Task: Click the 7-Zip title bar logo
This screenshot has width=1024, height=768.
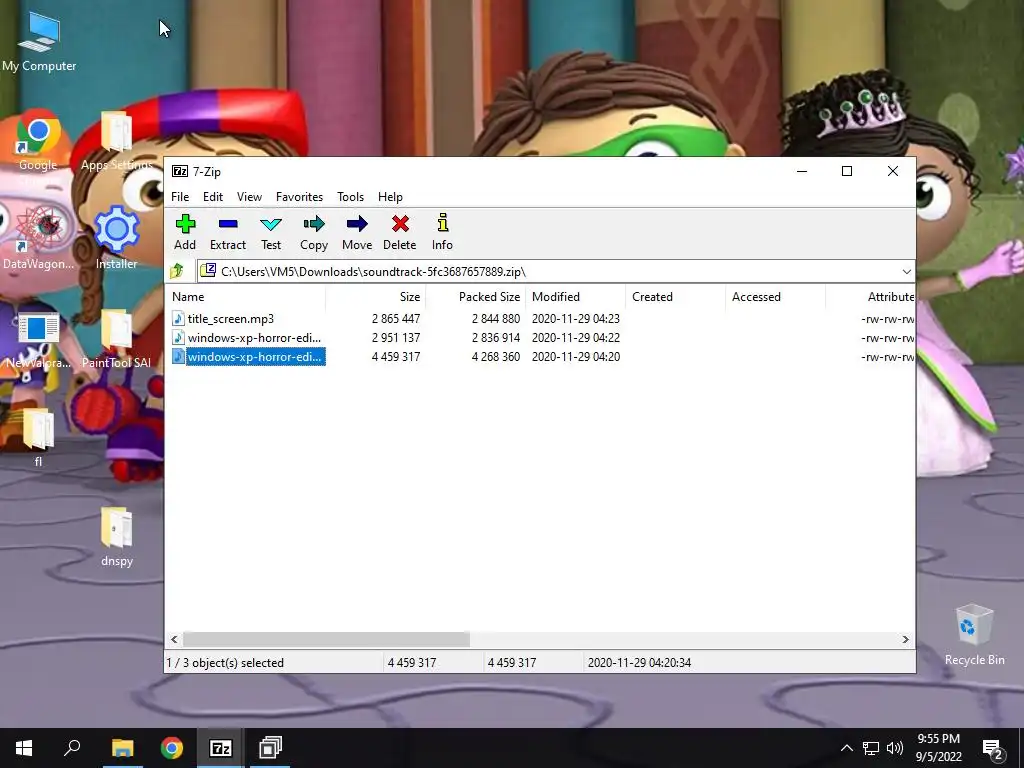Action: pyautogui.click(x=180, y=171)
